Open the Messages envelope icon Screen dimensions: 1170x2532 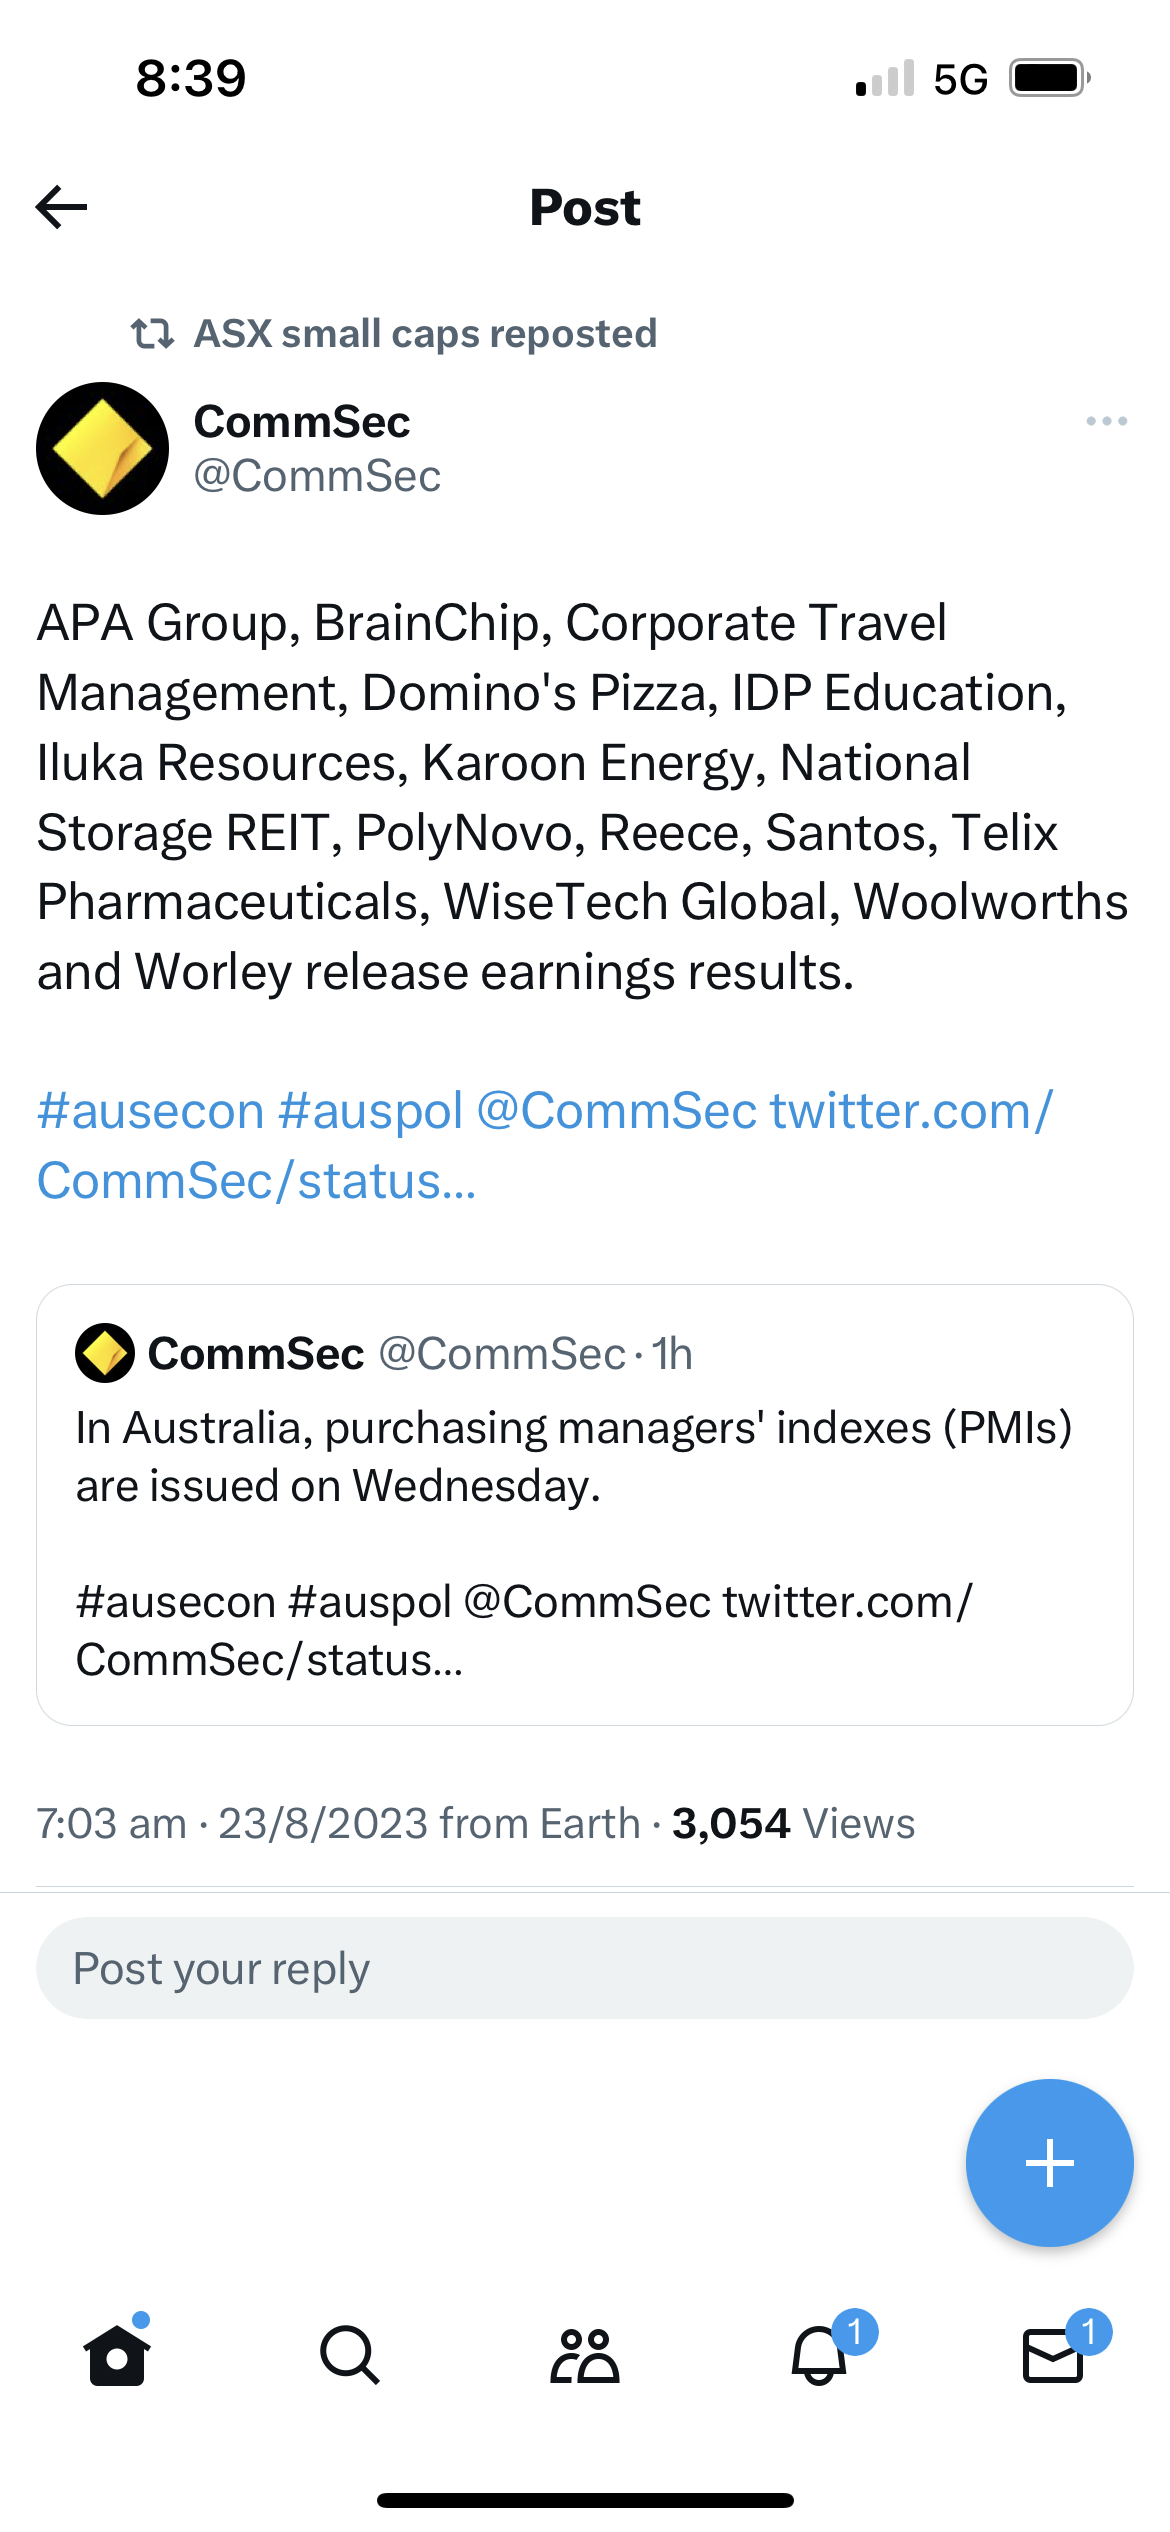point(1053,2355)
